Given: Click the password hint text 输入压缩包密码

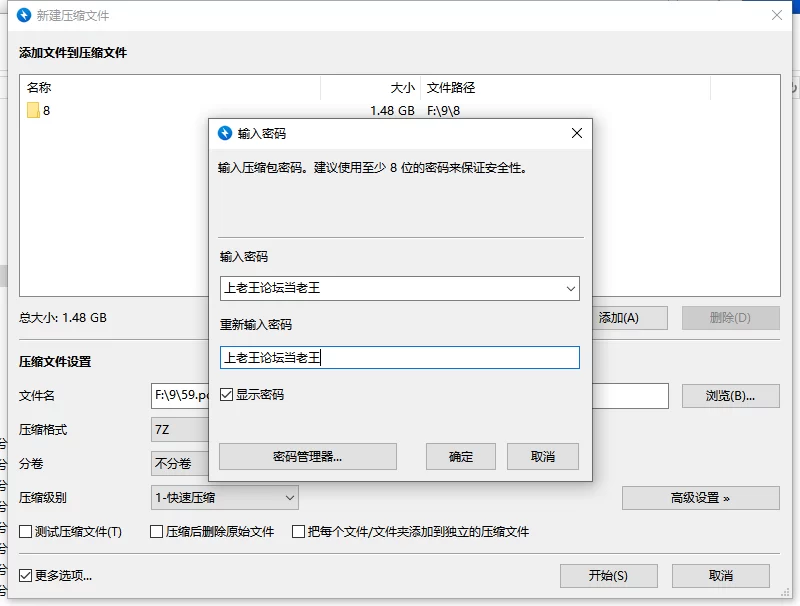Looking at the screenshot, I should click(372, 168).
